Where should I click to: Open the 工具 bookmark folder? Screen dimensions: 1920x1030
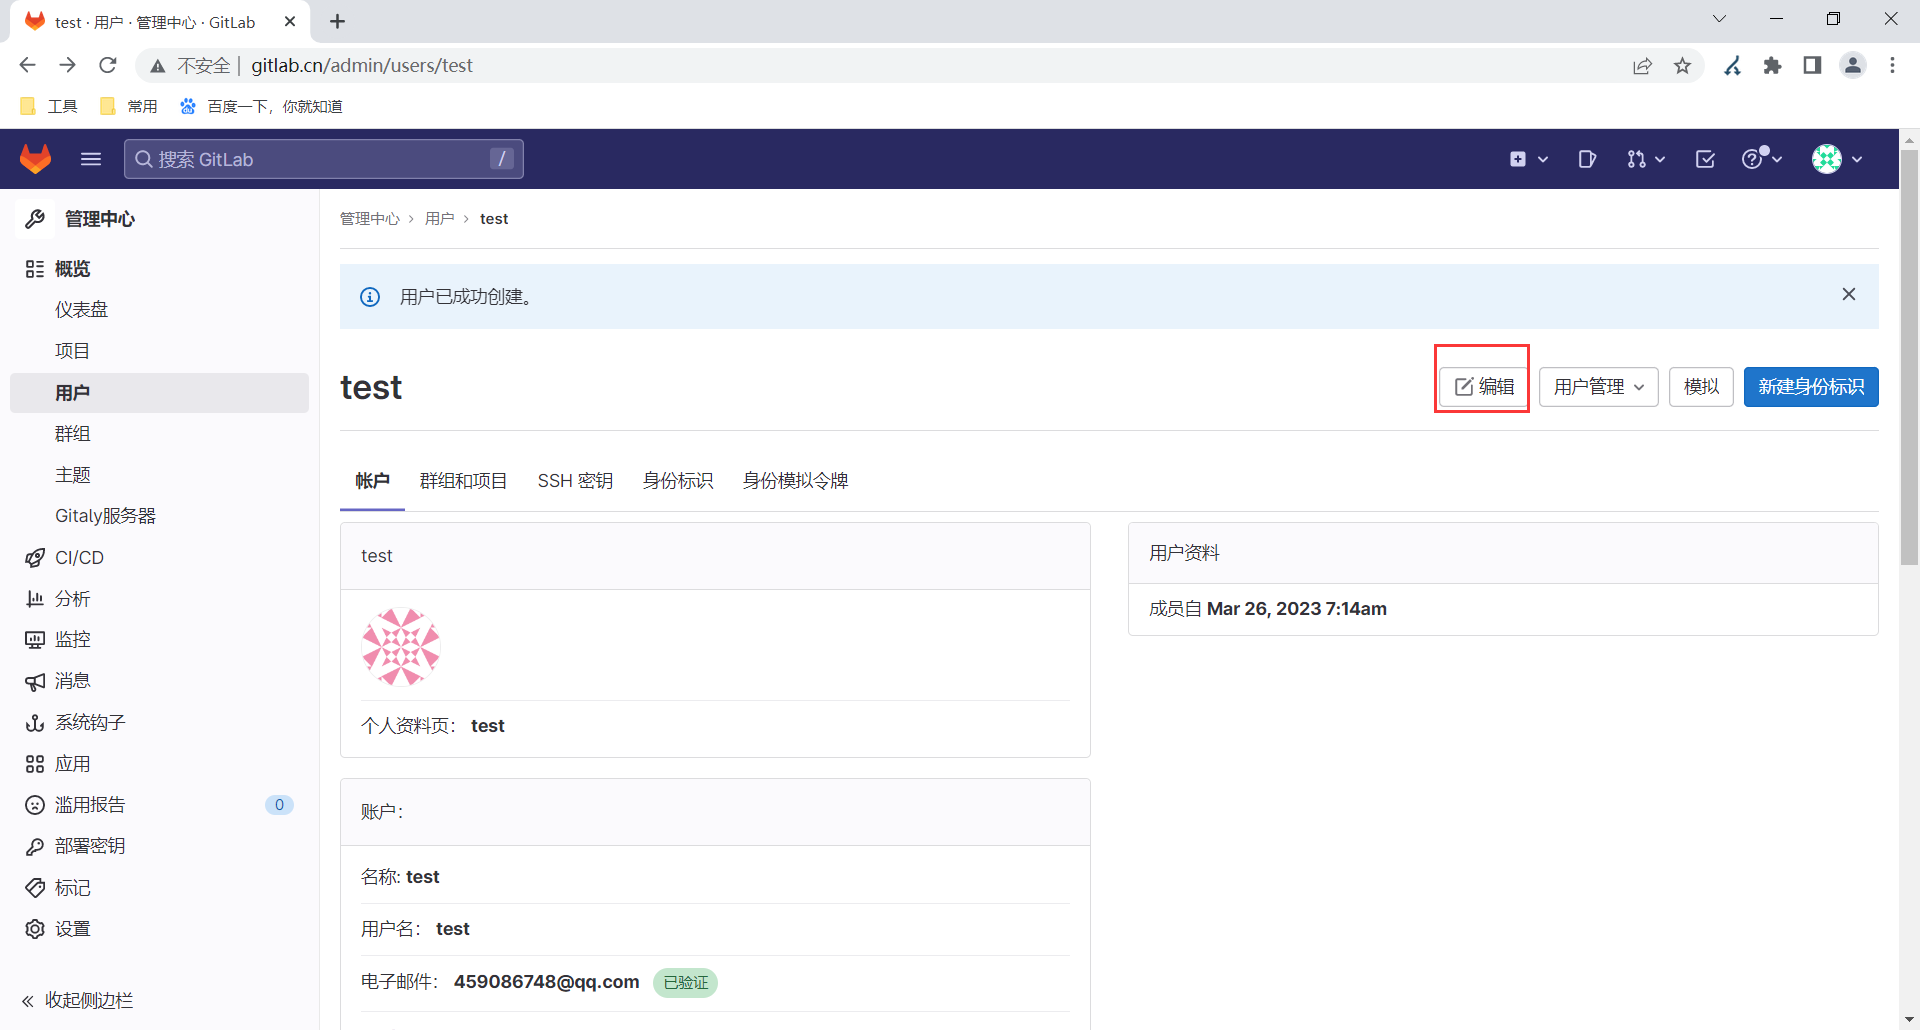click(x=49, y=106)
